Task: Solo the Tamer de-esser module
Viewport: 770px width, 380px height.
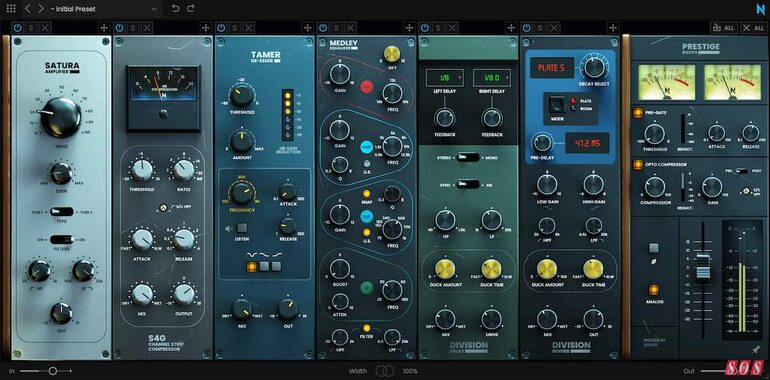Action: pyautogui.click(x=235, y=28)
